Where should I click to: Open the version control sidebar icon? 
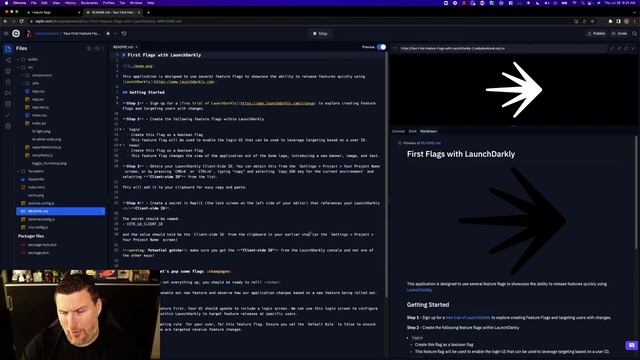(8, 60)
